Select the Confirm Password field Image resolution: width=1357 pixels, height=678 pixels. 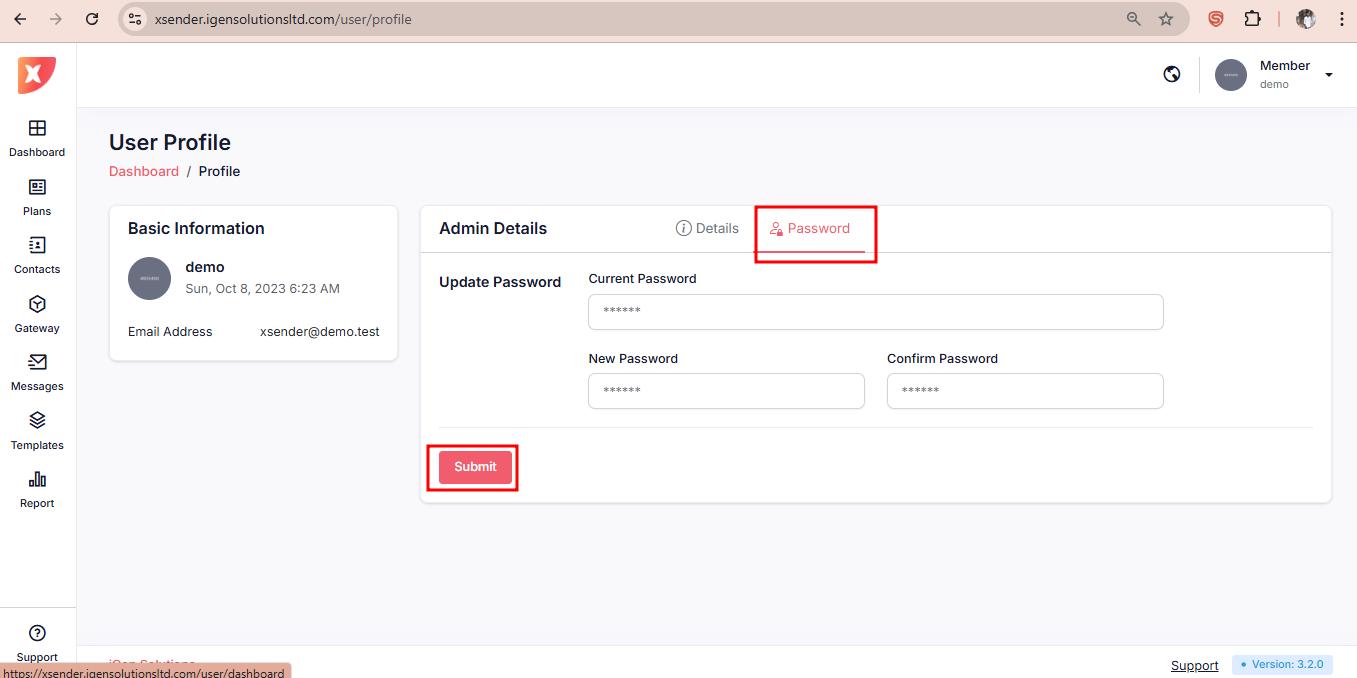tap(1024, 391)
